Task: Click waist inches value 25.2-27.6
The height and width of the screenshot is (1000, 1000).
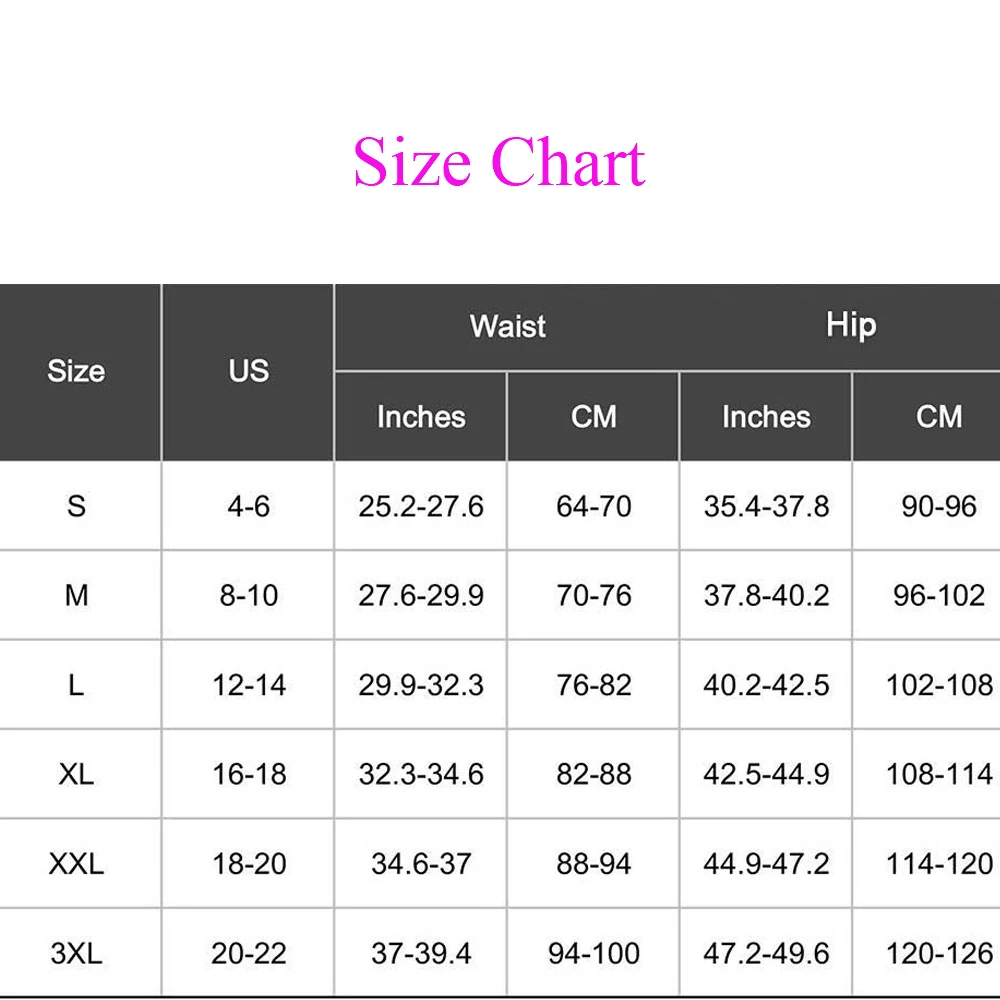Action: [421, 506]
